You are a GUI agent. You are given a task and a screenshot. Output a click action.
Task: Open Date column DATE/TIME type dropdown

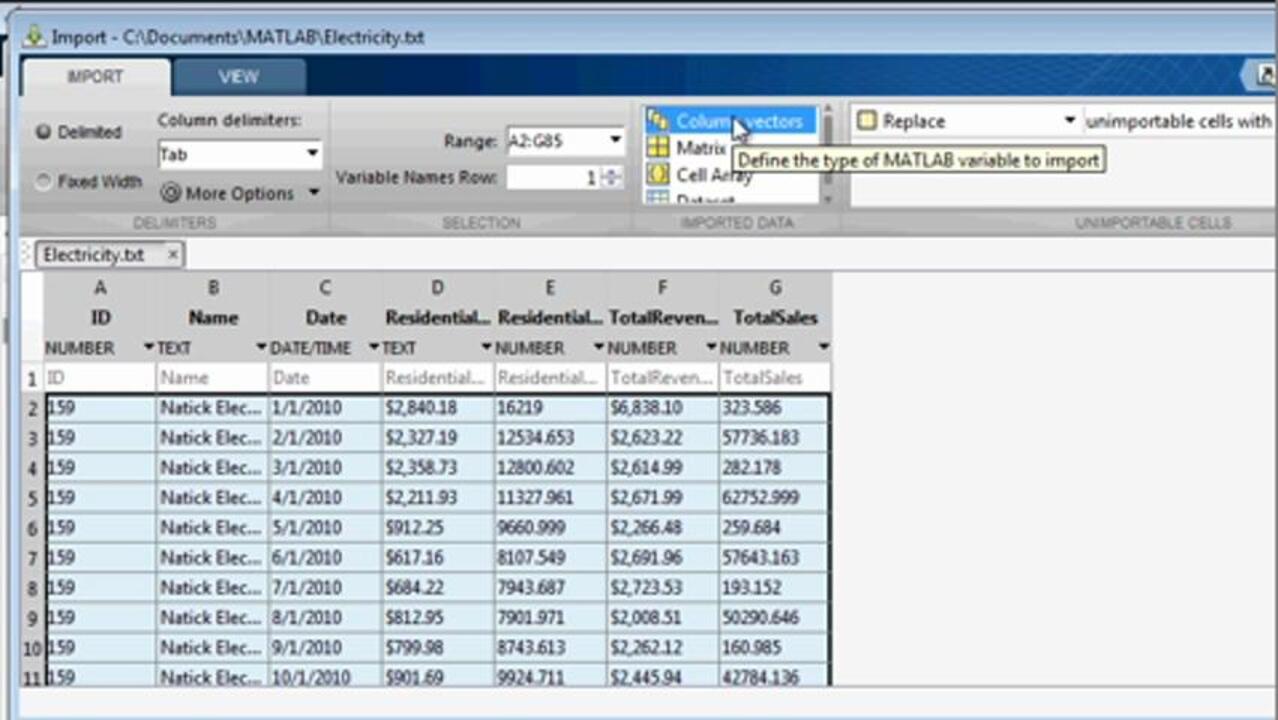[374, 348]
